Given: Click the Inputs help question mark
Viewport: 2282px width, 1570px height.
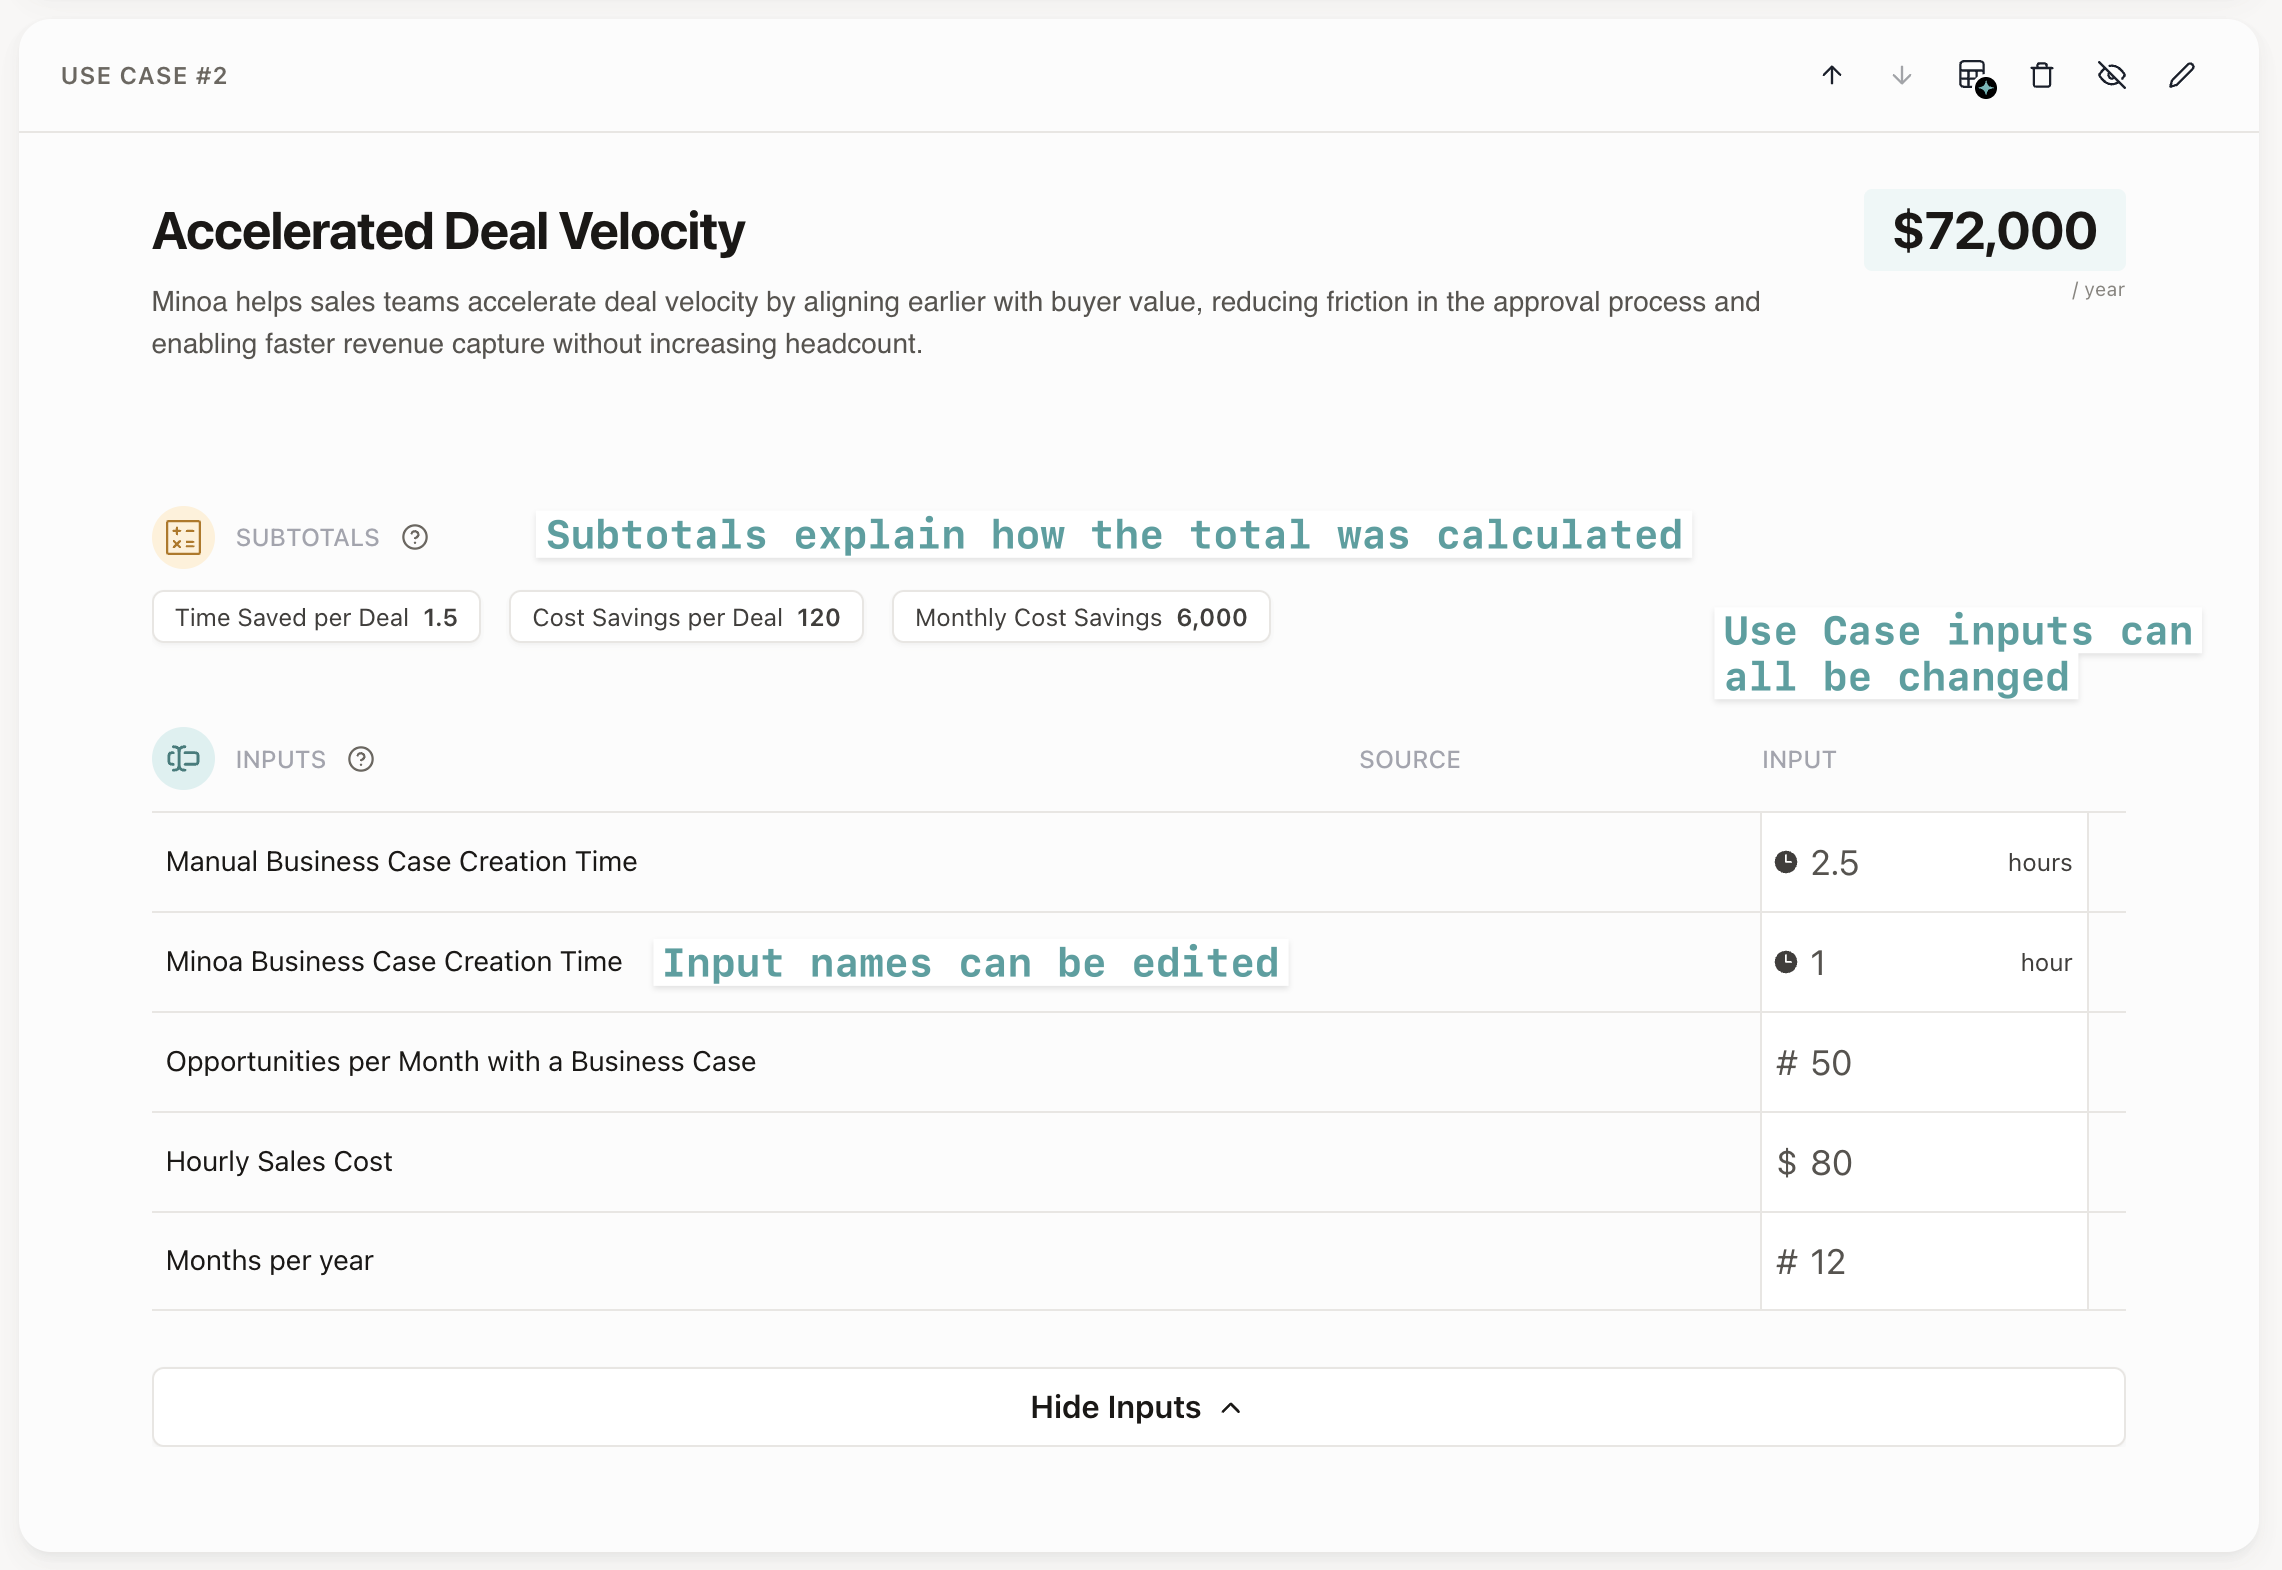Looking at the screenshot, I should pos(361,760).
